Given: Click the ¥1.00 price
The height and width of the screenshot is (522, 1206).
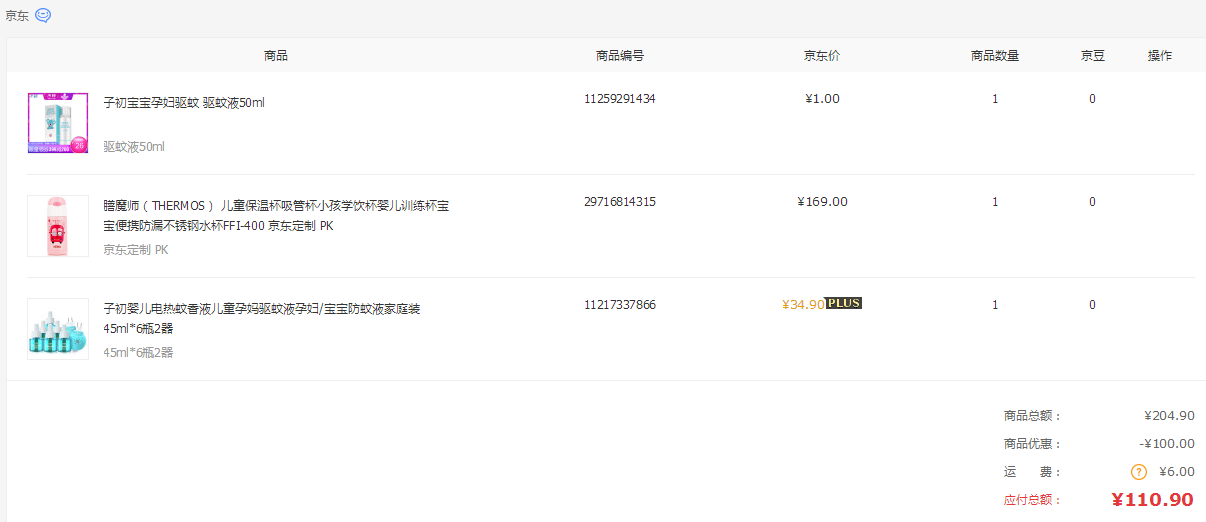Looking at the screenshot, I should point(822,99).
